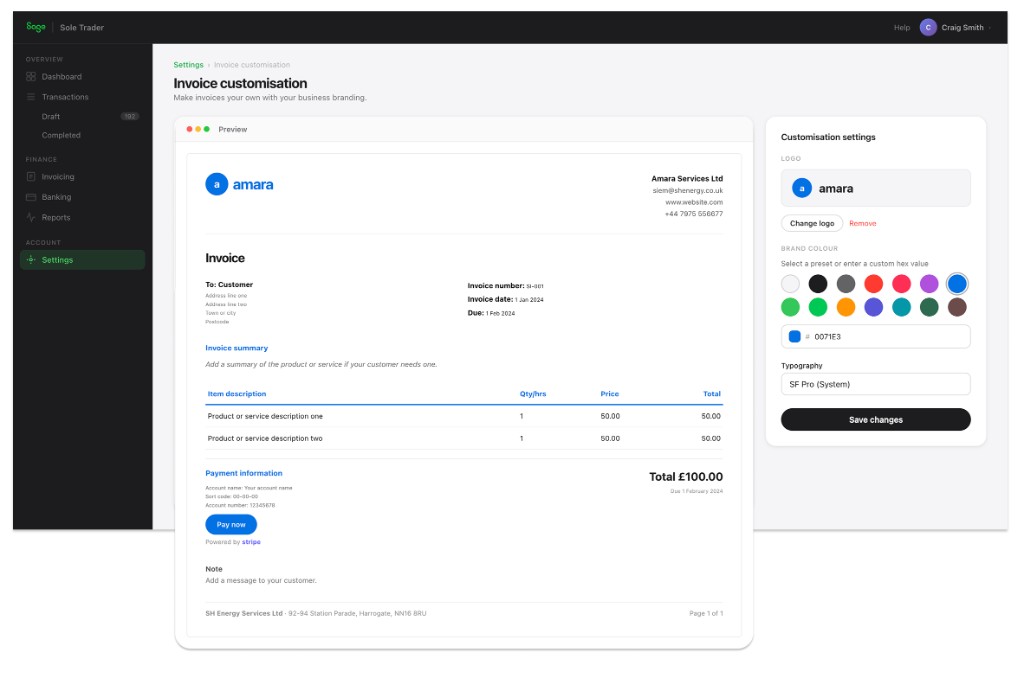Select the red brand colour preset

[872, 283]
